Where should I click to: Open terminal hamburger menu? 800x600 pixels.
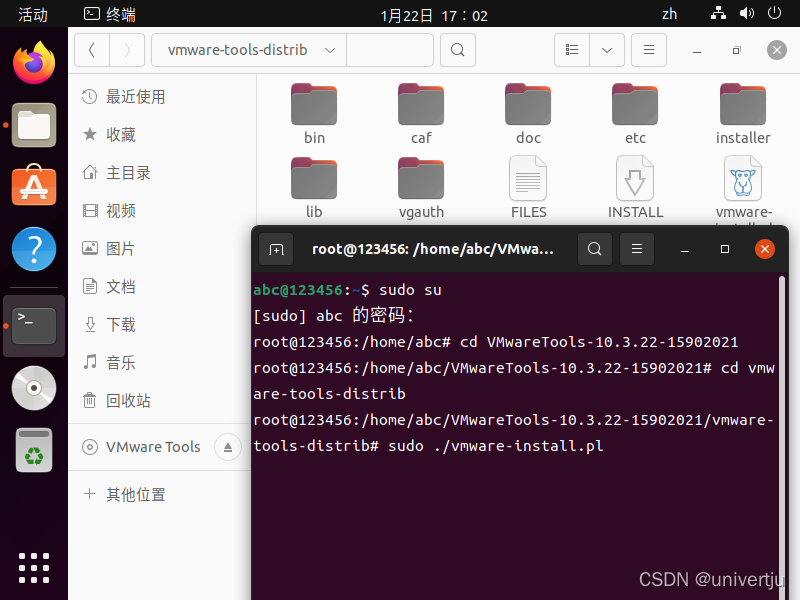637,249
